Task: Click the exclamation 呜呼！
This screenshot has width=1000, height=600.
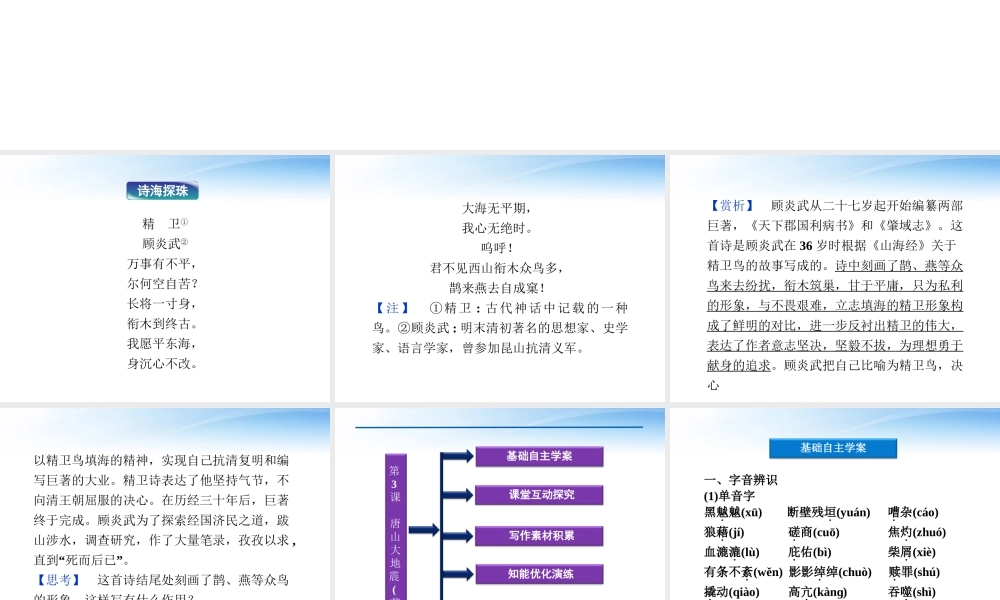Action: [497, 248]
